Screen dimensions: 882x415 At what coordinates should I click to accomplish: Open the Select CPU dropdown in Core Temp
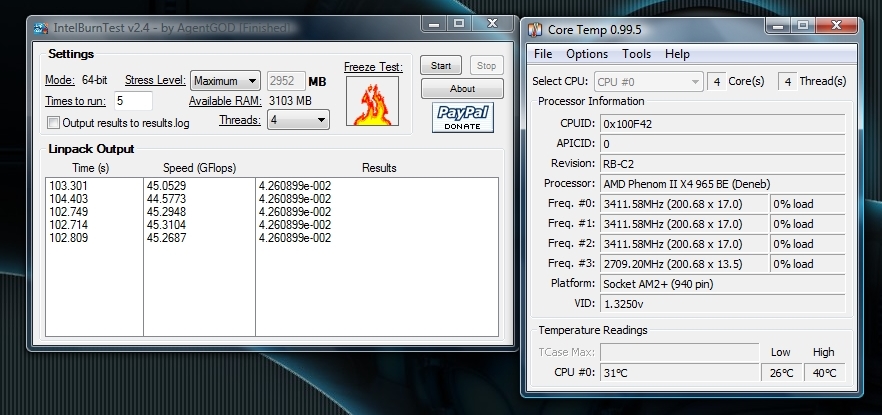(649, 82)
